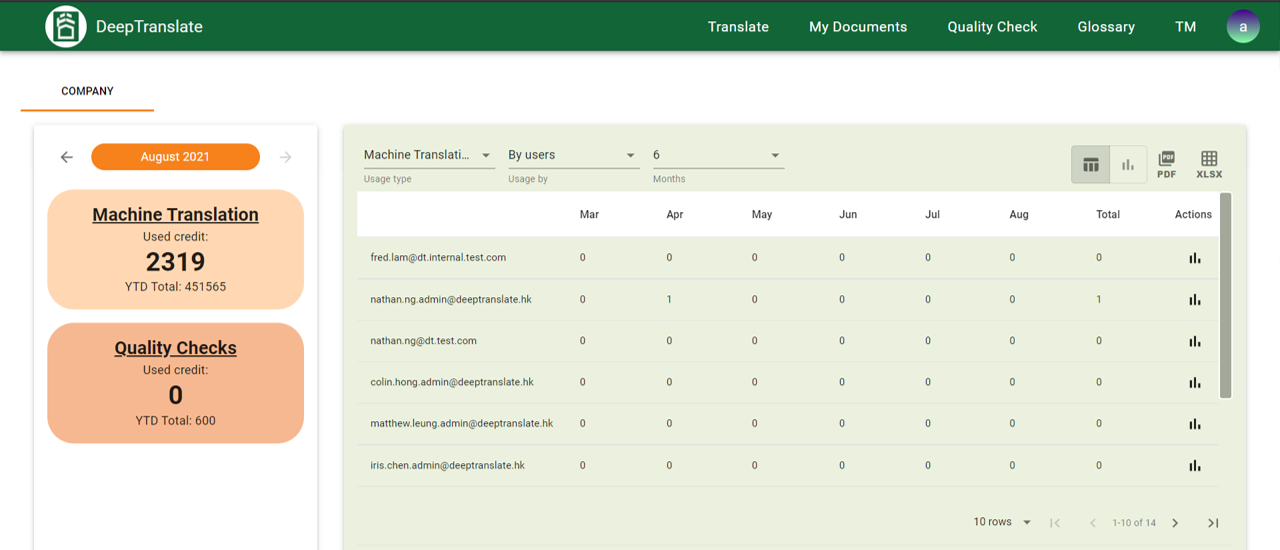Show chart for matthew.leung.admin@deeptranslate.hk
The height and width of the screenshot is (550, 1280).
coord(1195,424)
